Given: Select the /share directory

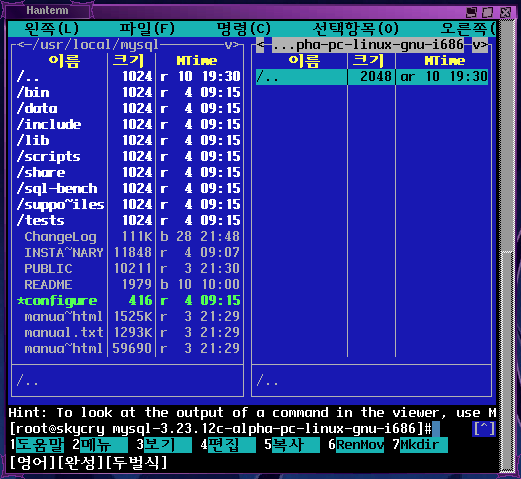Looking at the screenshot, I should (x=128, y=173).
